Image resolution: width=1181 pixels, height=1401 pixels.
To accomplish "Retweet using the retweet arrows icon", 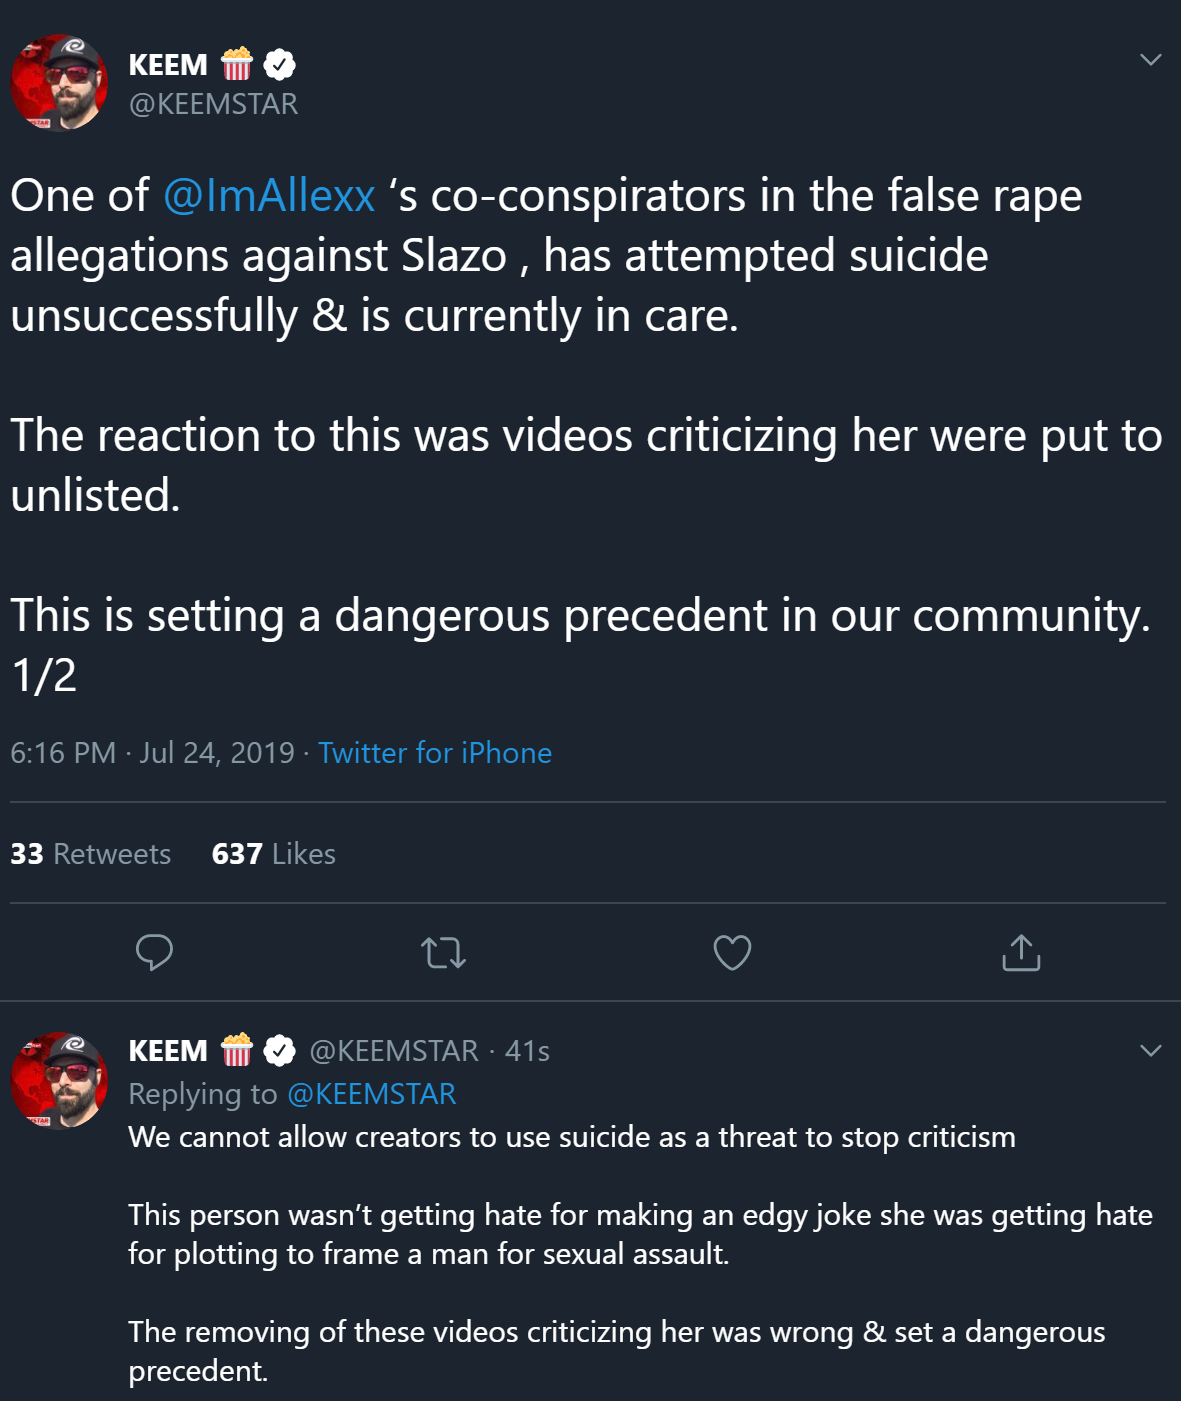I will pyautogui.click(x=444, y=953).
